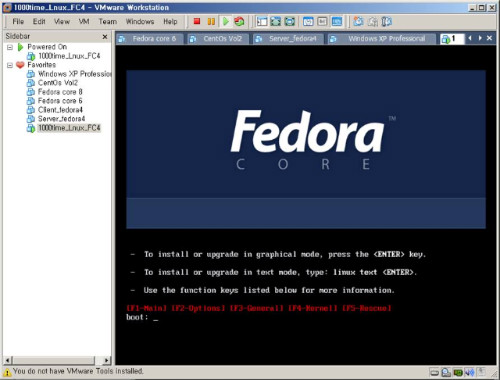
Task: Click the Reset virtual machine icon
Action: tap(239, 21)
